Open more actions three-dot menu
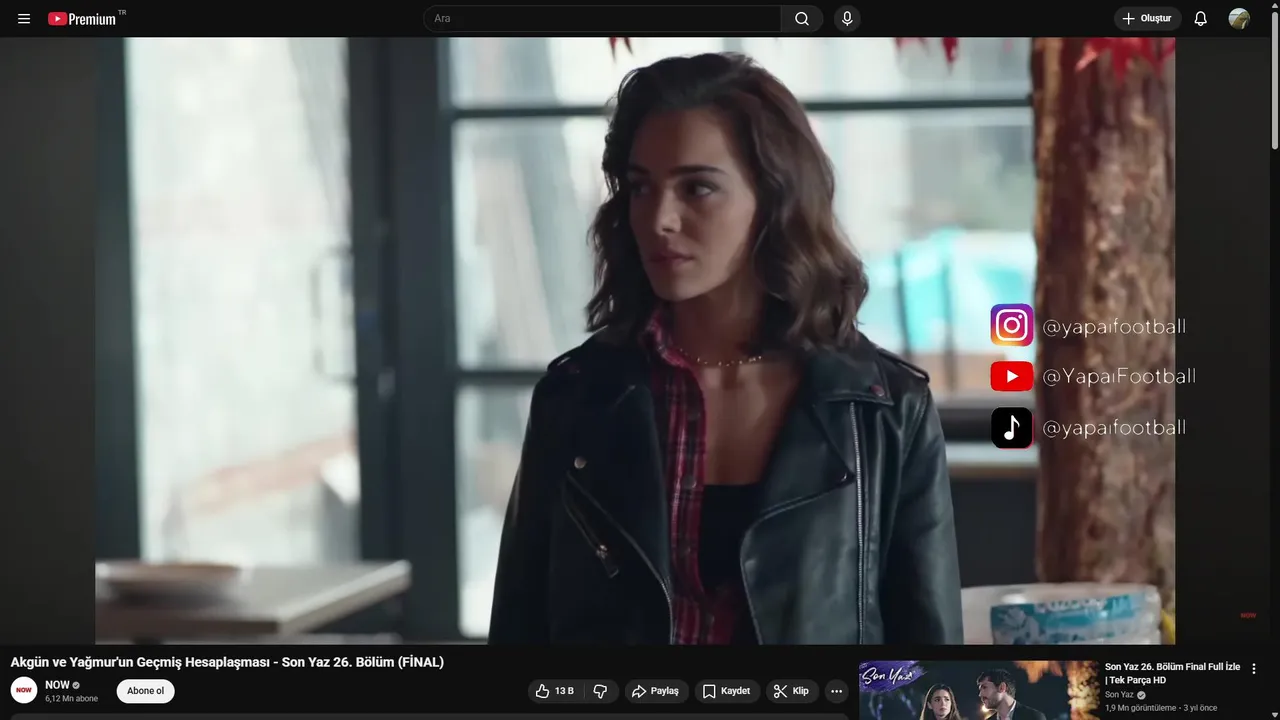Image resolution: width=1280 pixels, height=720 pixels. pyautogui.click(x=837, y=691)
